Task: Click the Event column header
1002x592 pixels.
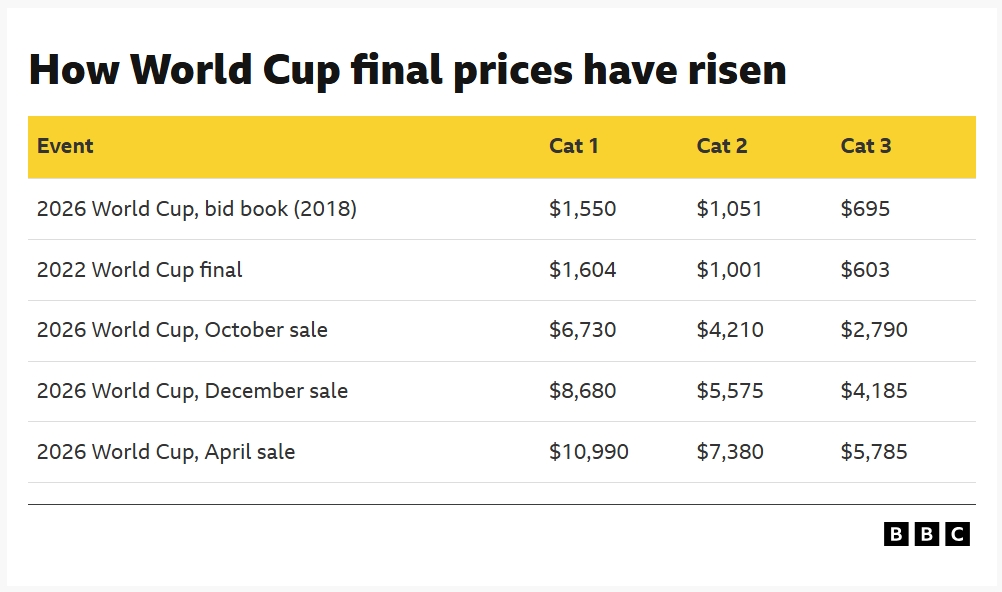Action: pyautogui.click(x=65, y=146)
